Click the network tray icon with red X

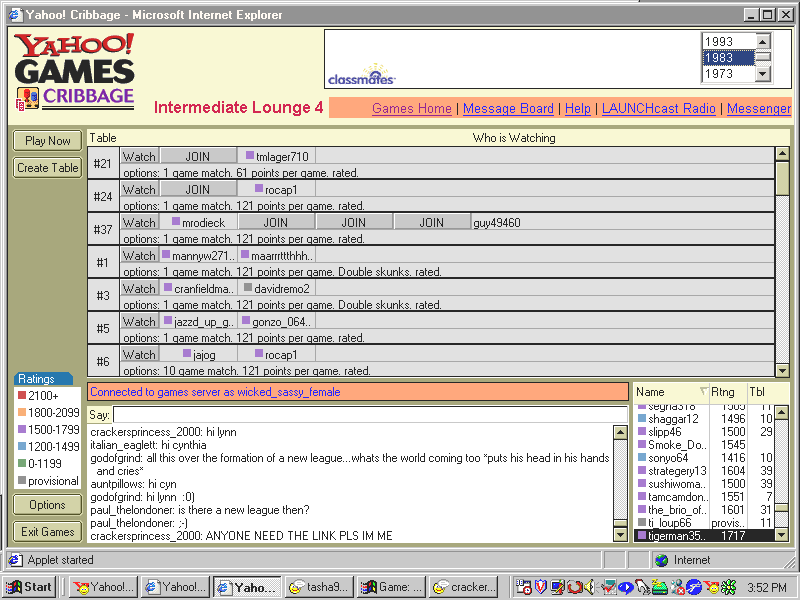point(677,587)
